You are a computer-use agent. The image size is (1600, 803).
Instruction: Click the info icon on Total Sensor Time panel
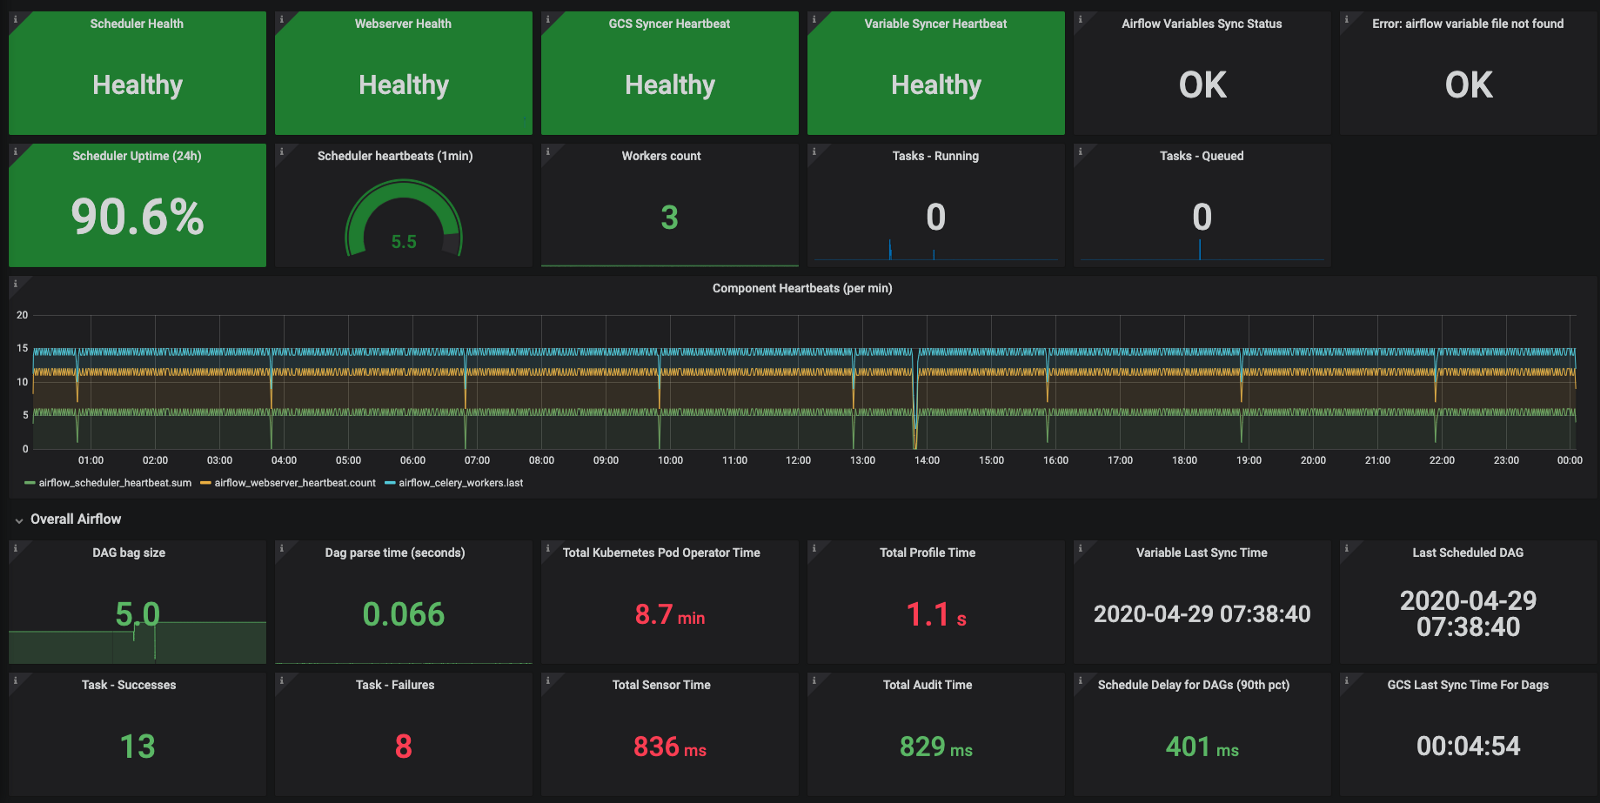point(547,680)
